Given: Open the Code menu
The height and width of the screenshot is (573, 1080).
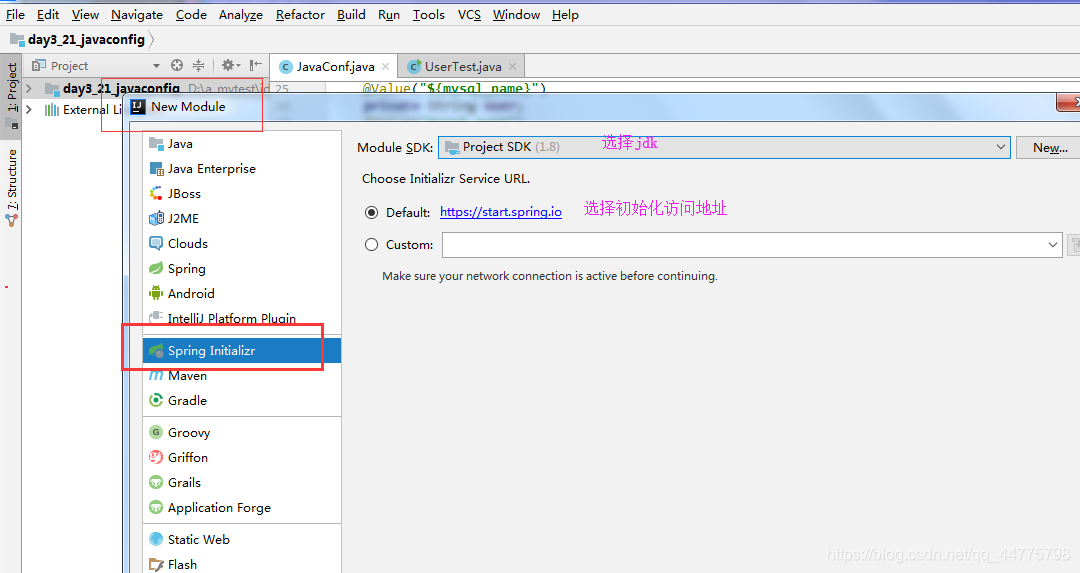Looking at the screenshot, I should (x=191, y=14).
